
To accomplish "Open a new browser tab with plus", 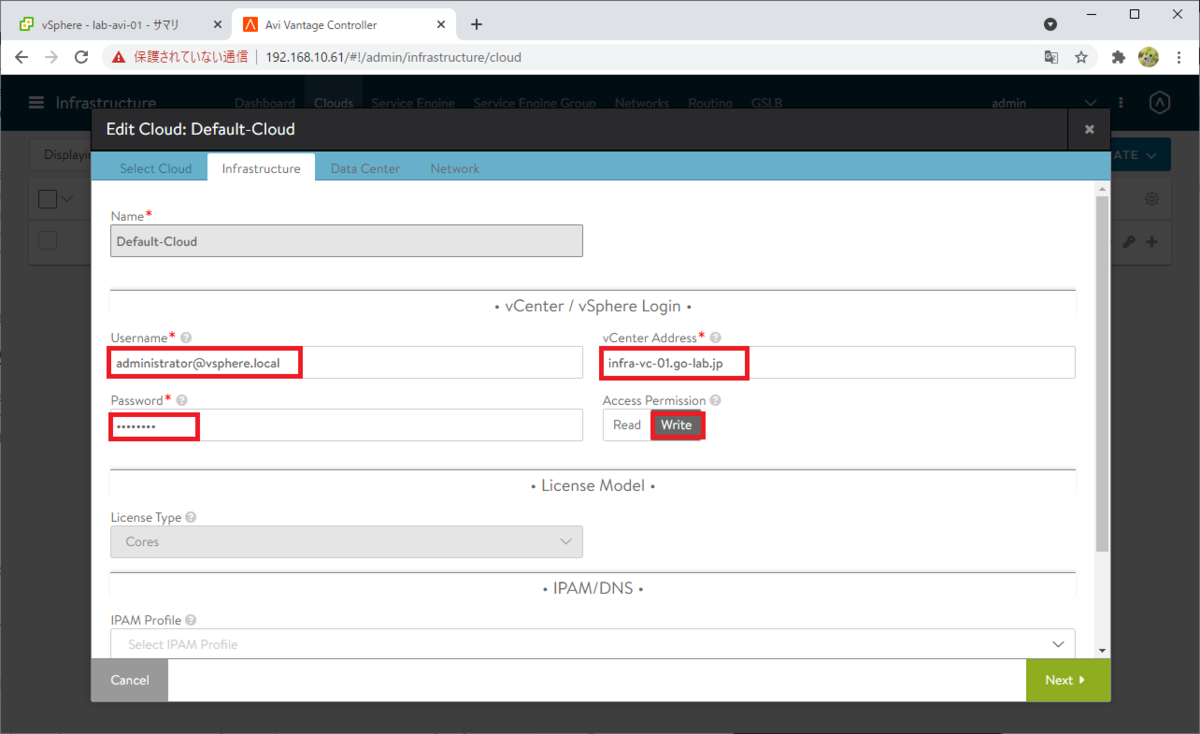I will pos(476,24).
